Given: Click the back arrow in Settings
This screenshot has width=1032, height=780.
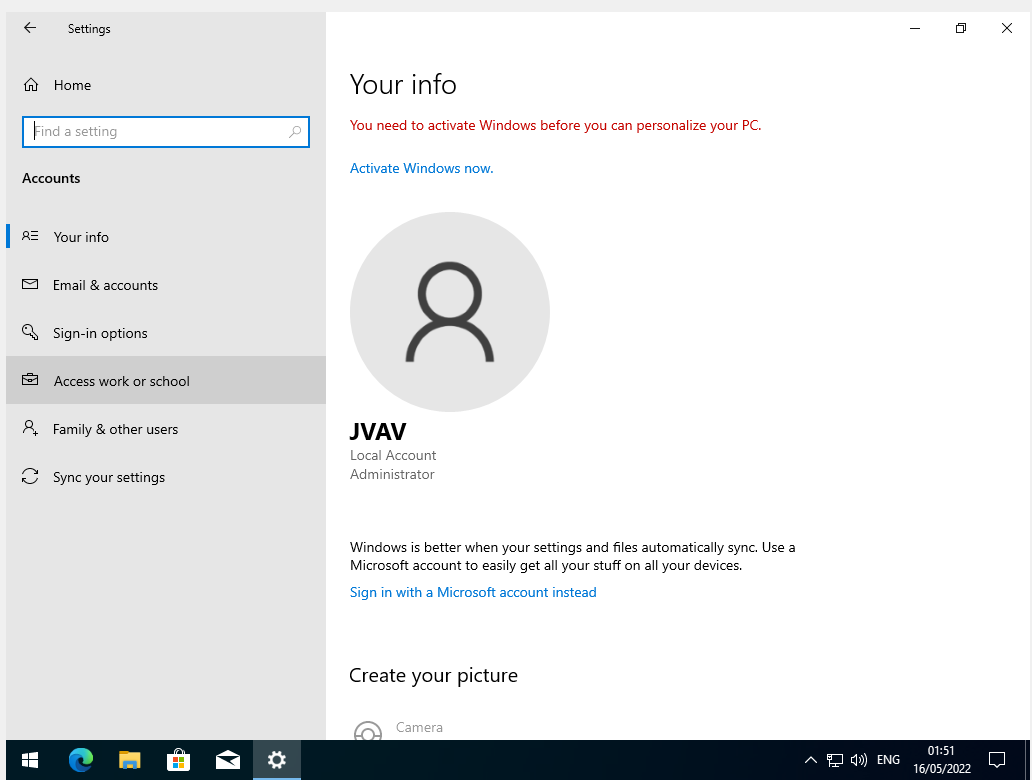Looking at the screenshot, I should click(29, 28).
